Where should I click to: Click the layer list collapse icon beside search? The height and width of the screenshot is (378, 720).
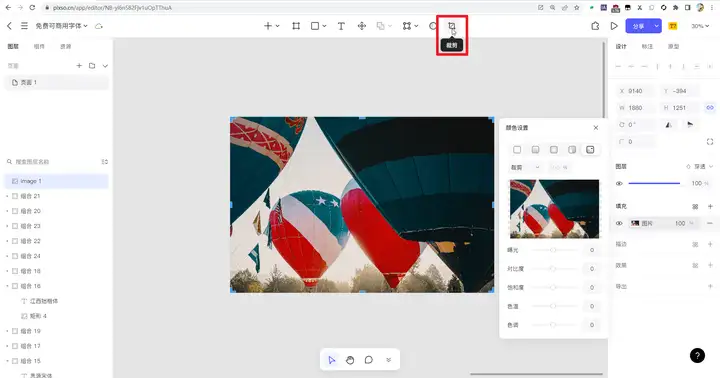click(105, 162)
